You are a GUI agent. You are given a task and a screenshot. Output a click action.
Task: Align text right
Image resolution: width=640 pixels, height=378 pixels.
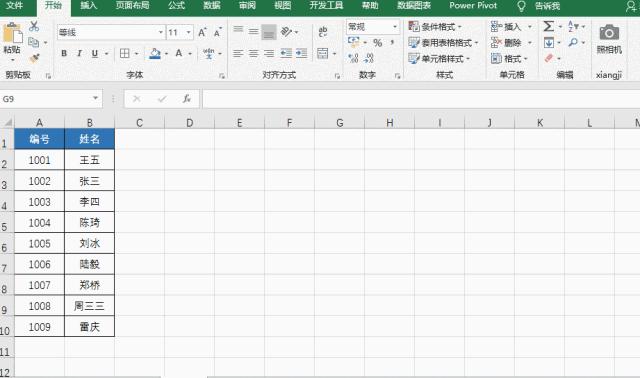[x=269, y=53]
